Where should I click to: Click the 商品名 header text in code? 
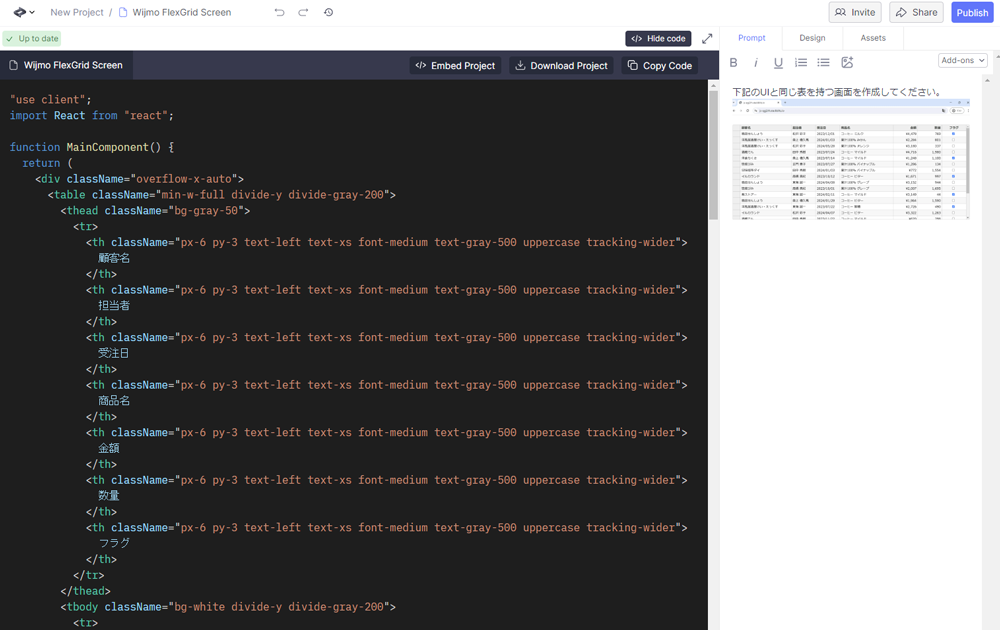(114, 400)
